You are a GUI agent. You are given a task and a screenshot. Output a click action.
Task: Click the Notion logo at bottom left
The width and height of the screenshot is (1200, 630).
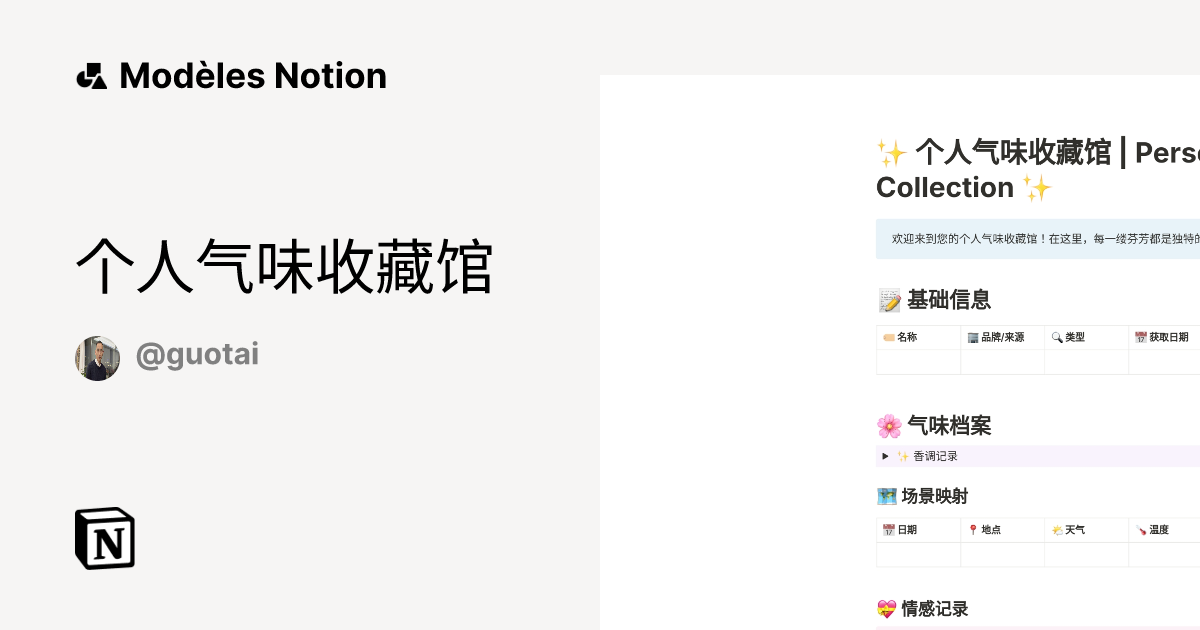point(104,538)
